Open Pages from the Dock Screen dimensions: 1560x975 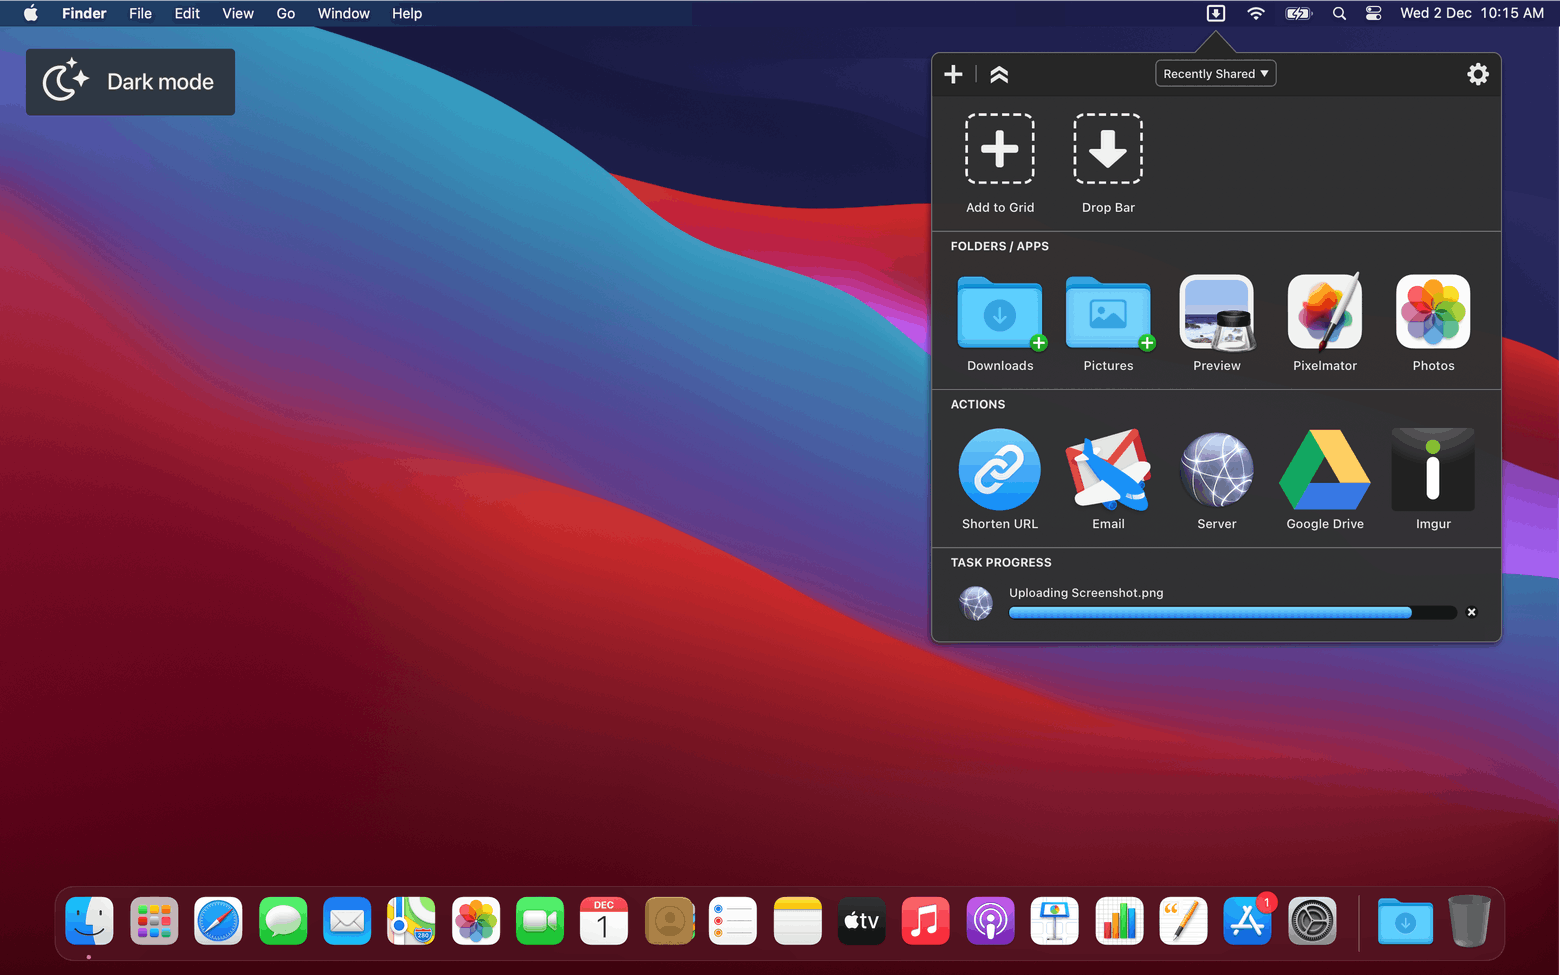point(1183,921)
